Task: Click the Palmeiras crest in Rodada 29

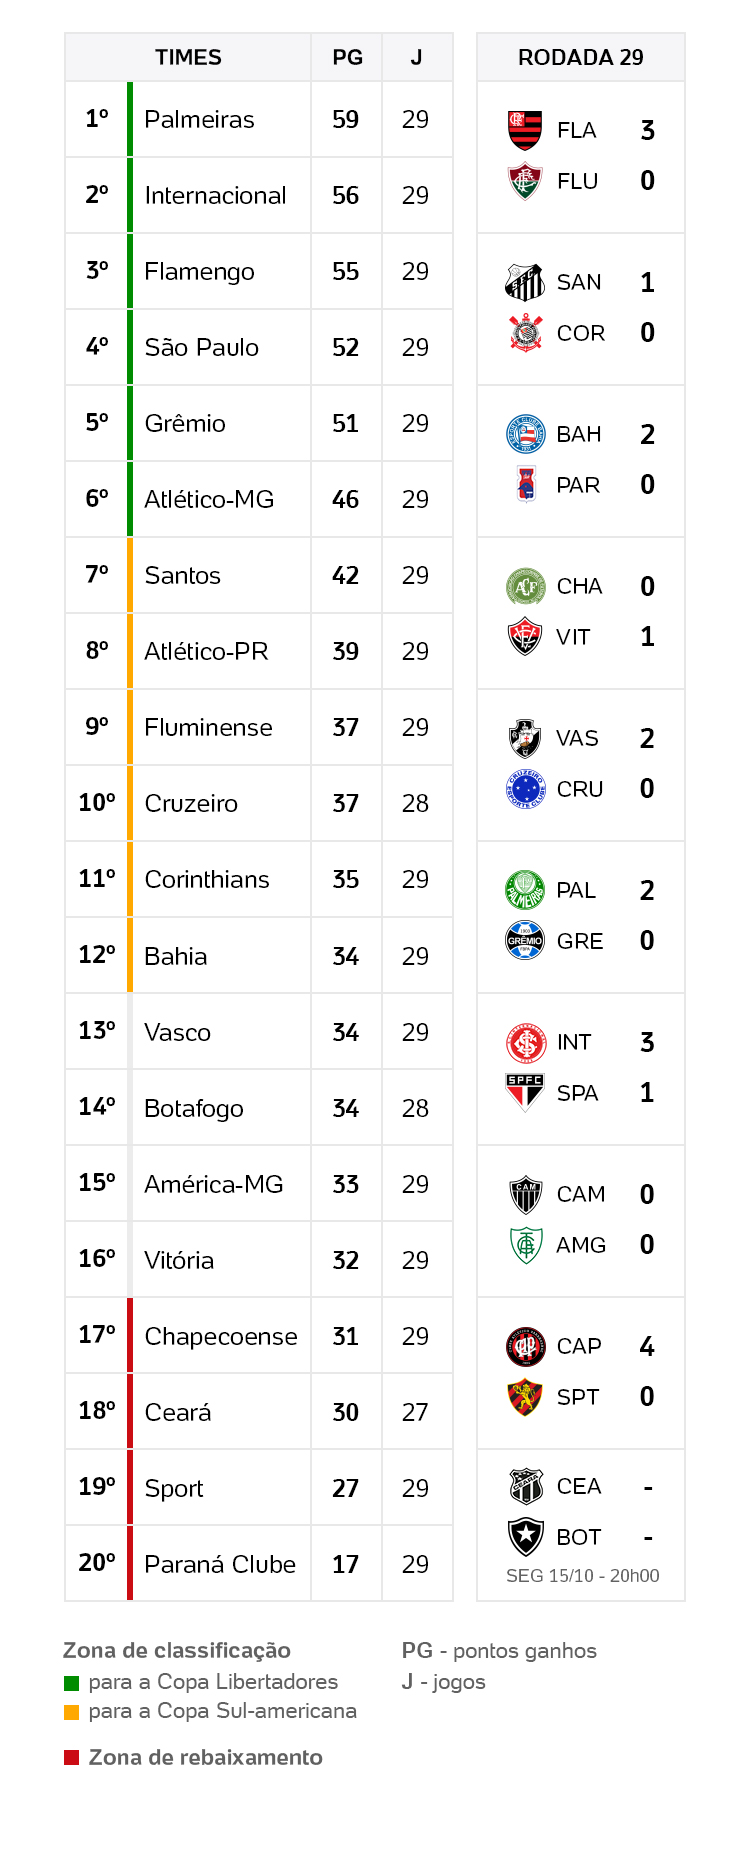Action: pyautogui.click(x=525, y=890)
